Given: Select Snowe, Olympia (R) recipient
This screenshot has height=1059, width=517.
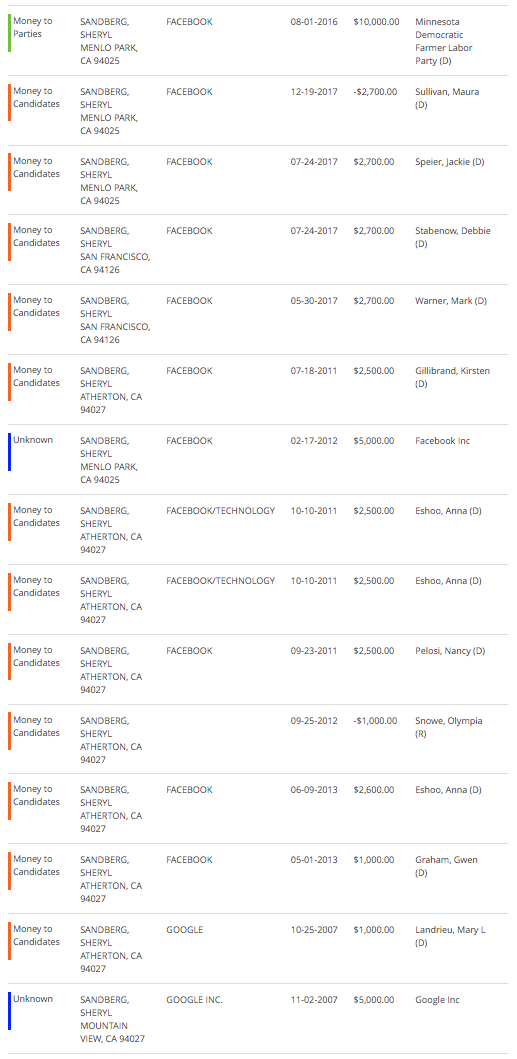Looking at the screenshot, I should (x=448, y=727).
